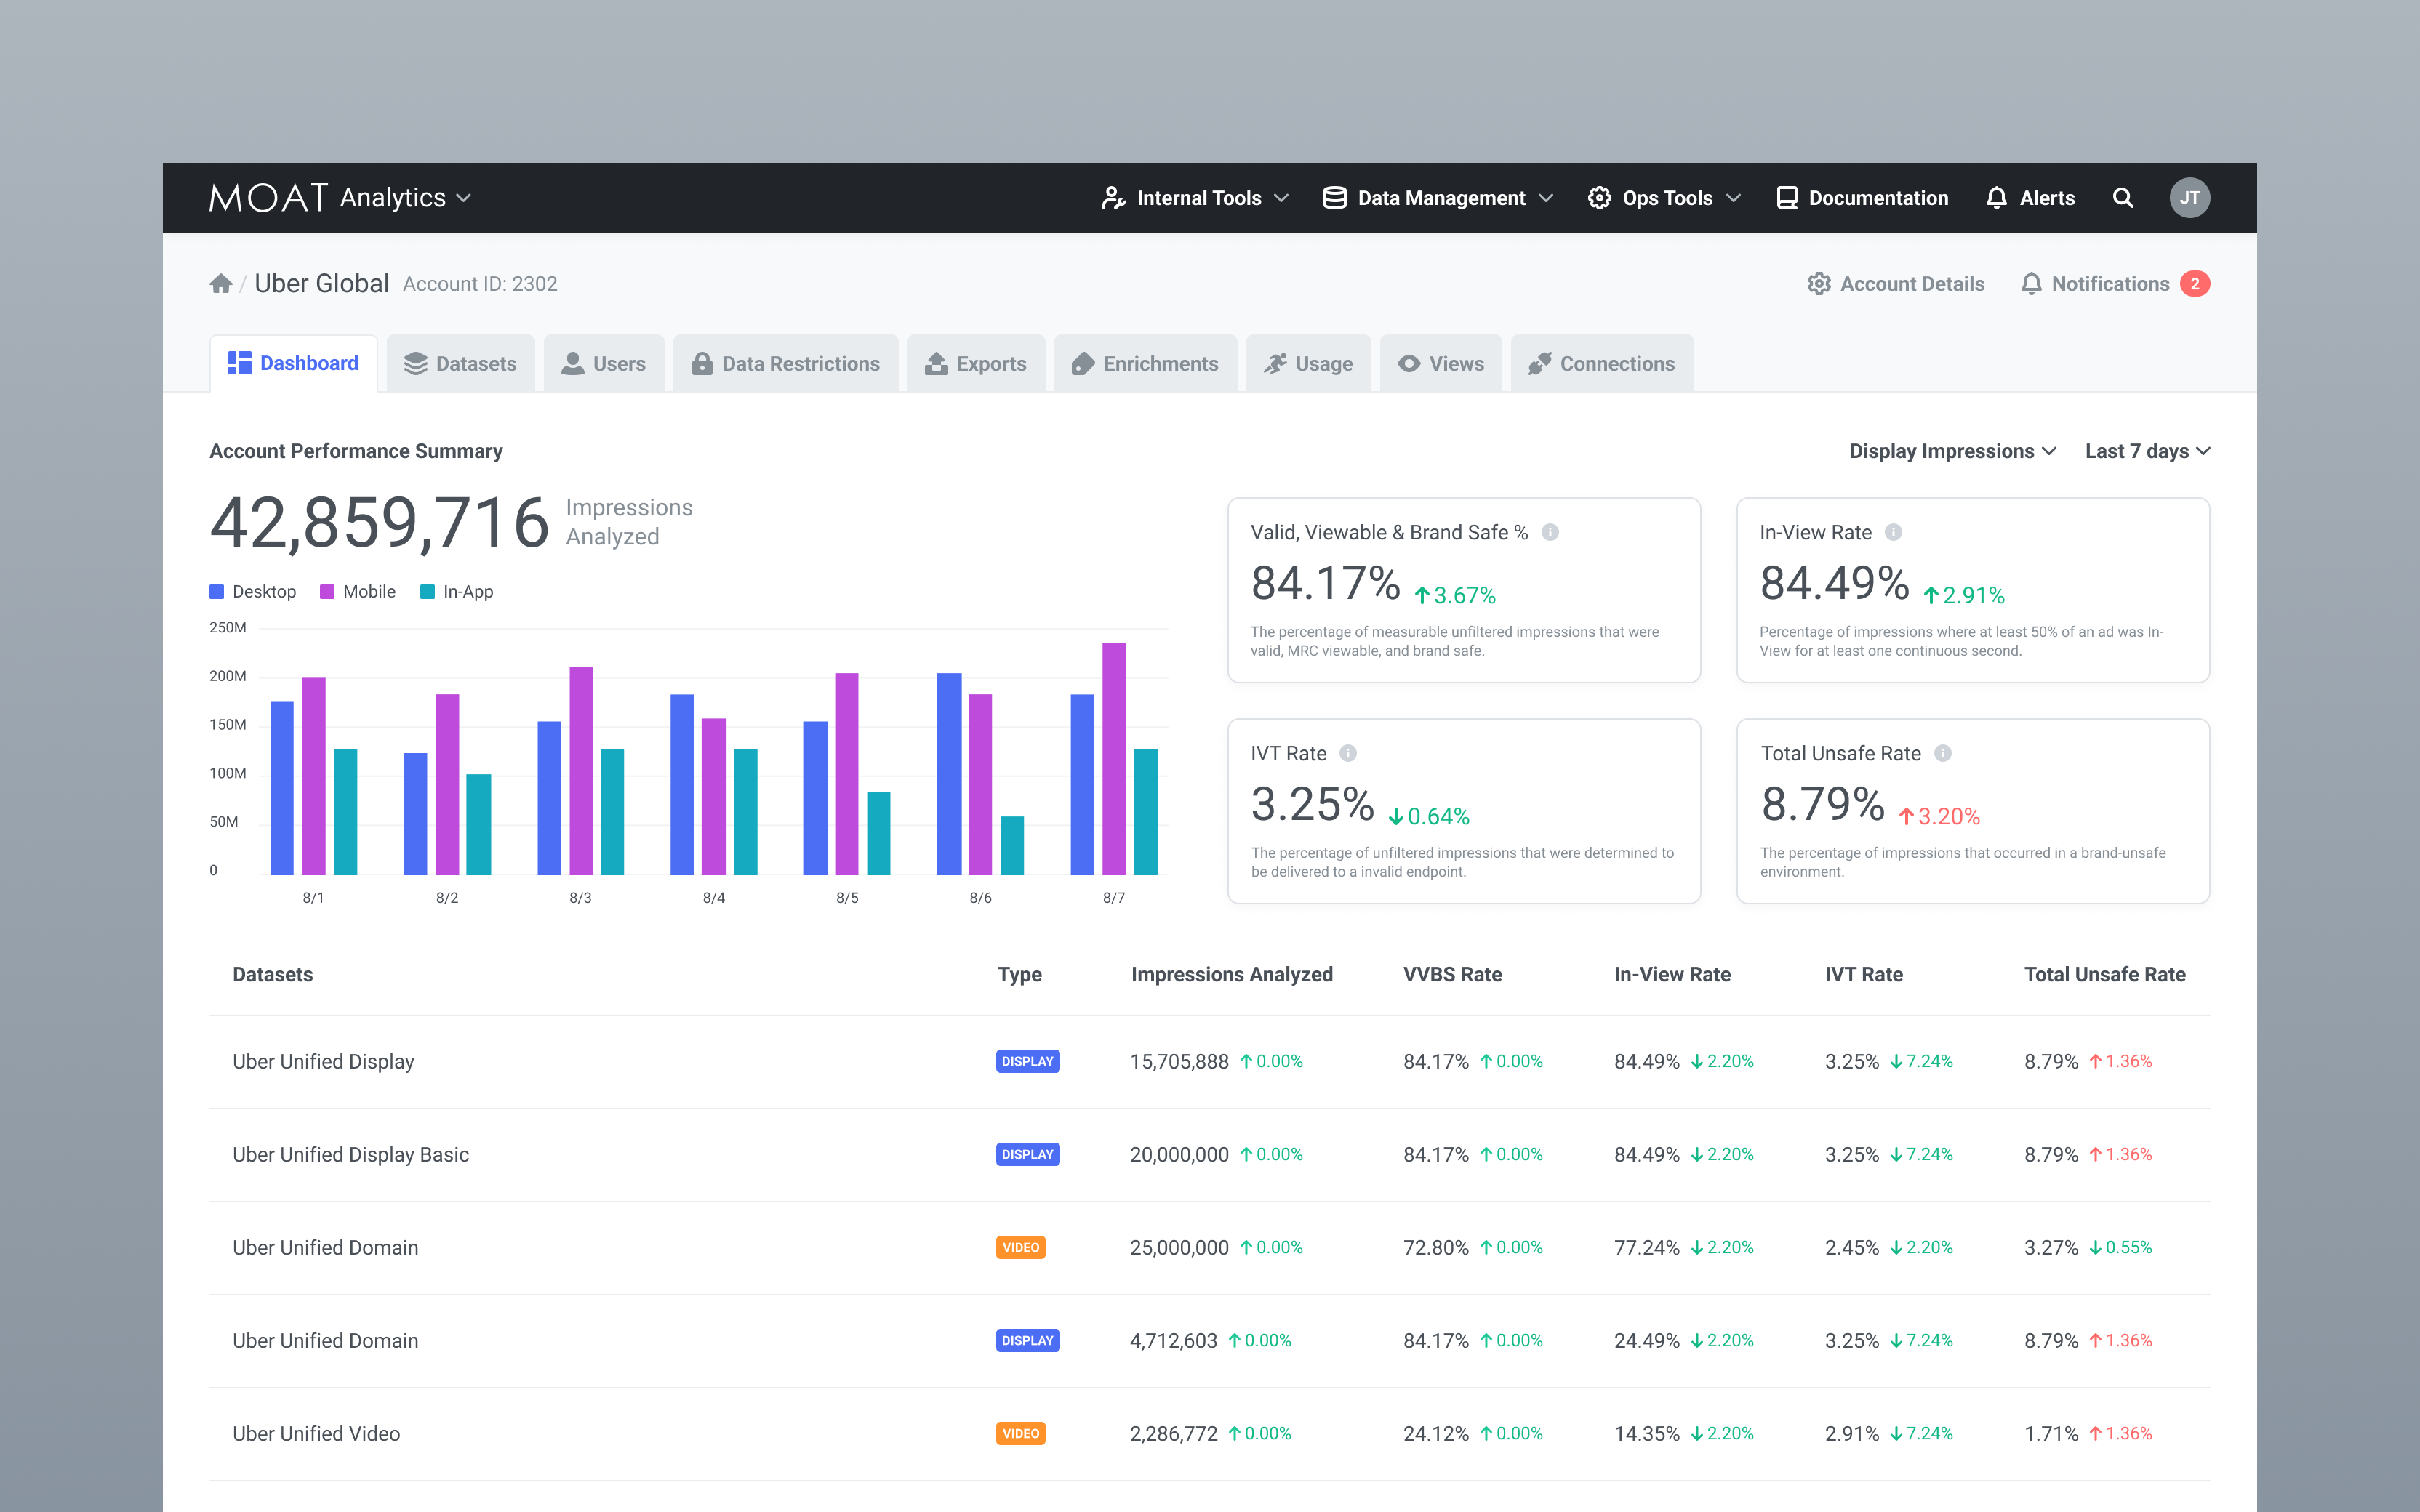Click the info icon beside In-View Rate card

pyautogui.click(x=1893, y=532)
